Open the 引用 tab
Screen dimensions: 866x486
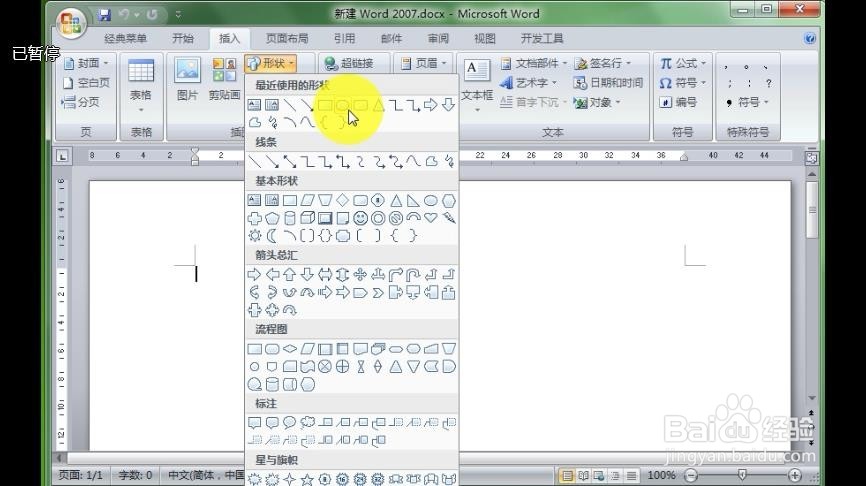click(x=344, y=39)
